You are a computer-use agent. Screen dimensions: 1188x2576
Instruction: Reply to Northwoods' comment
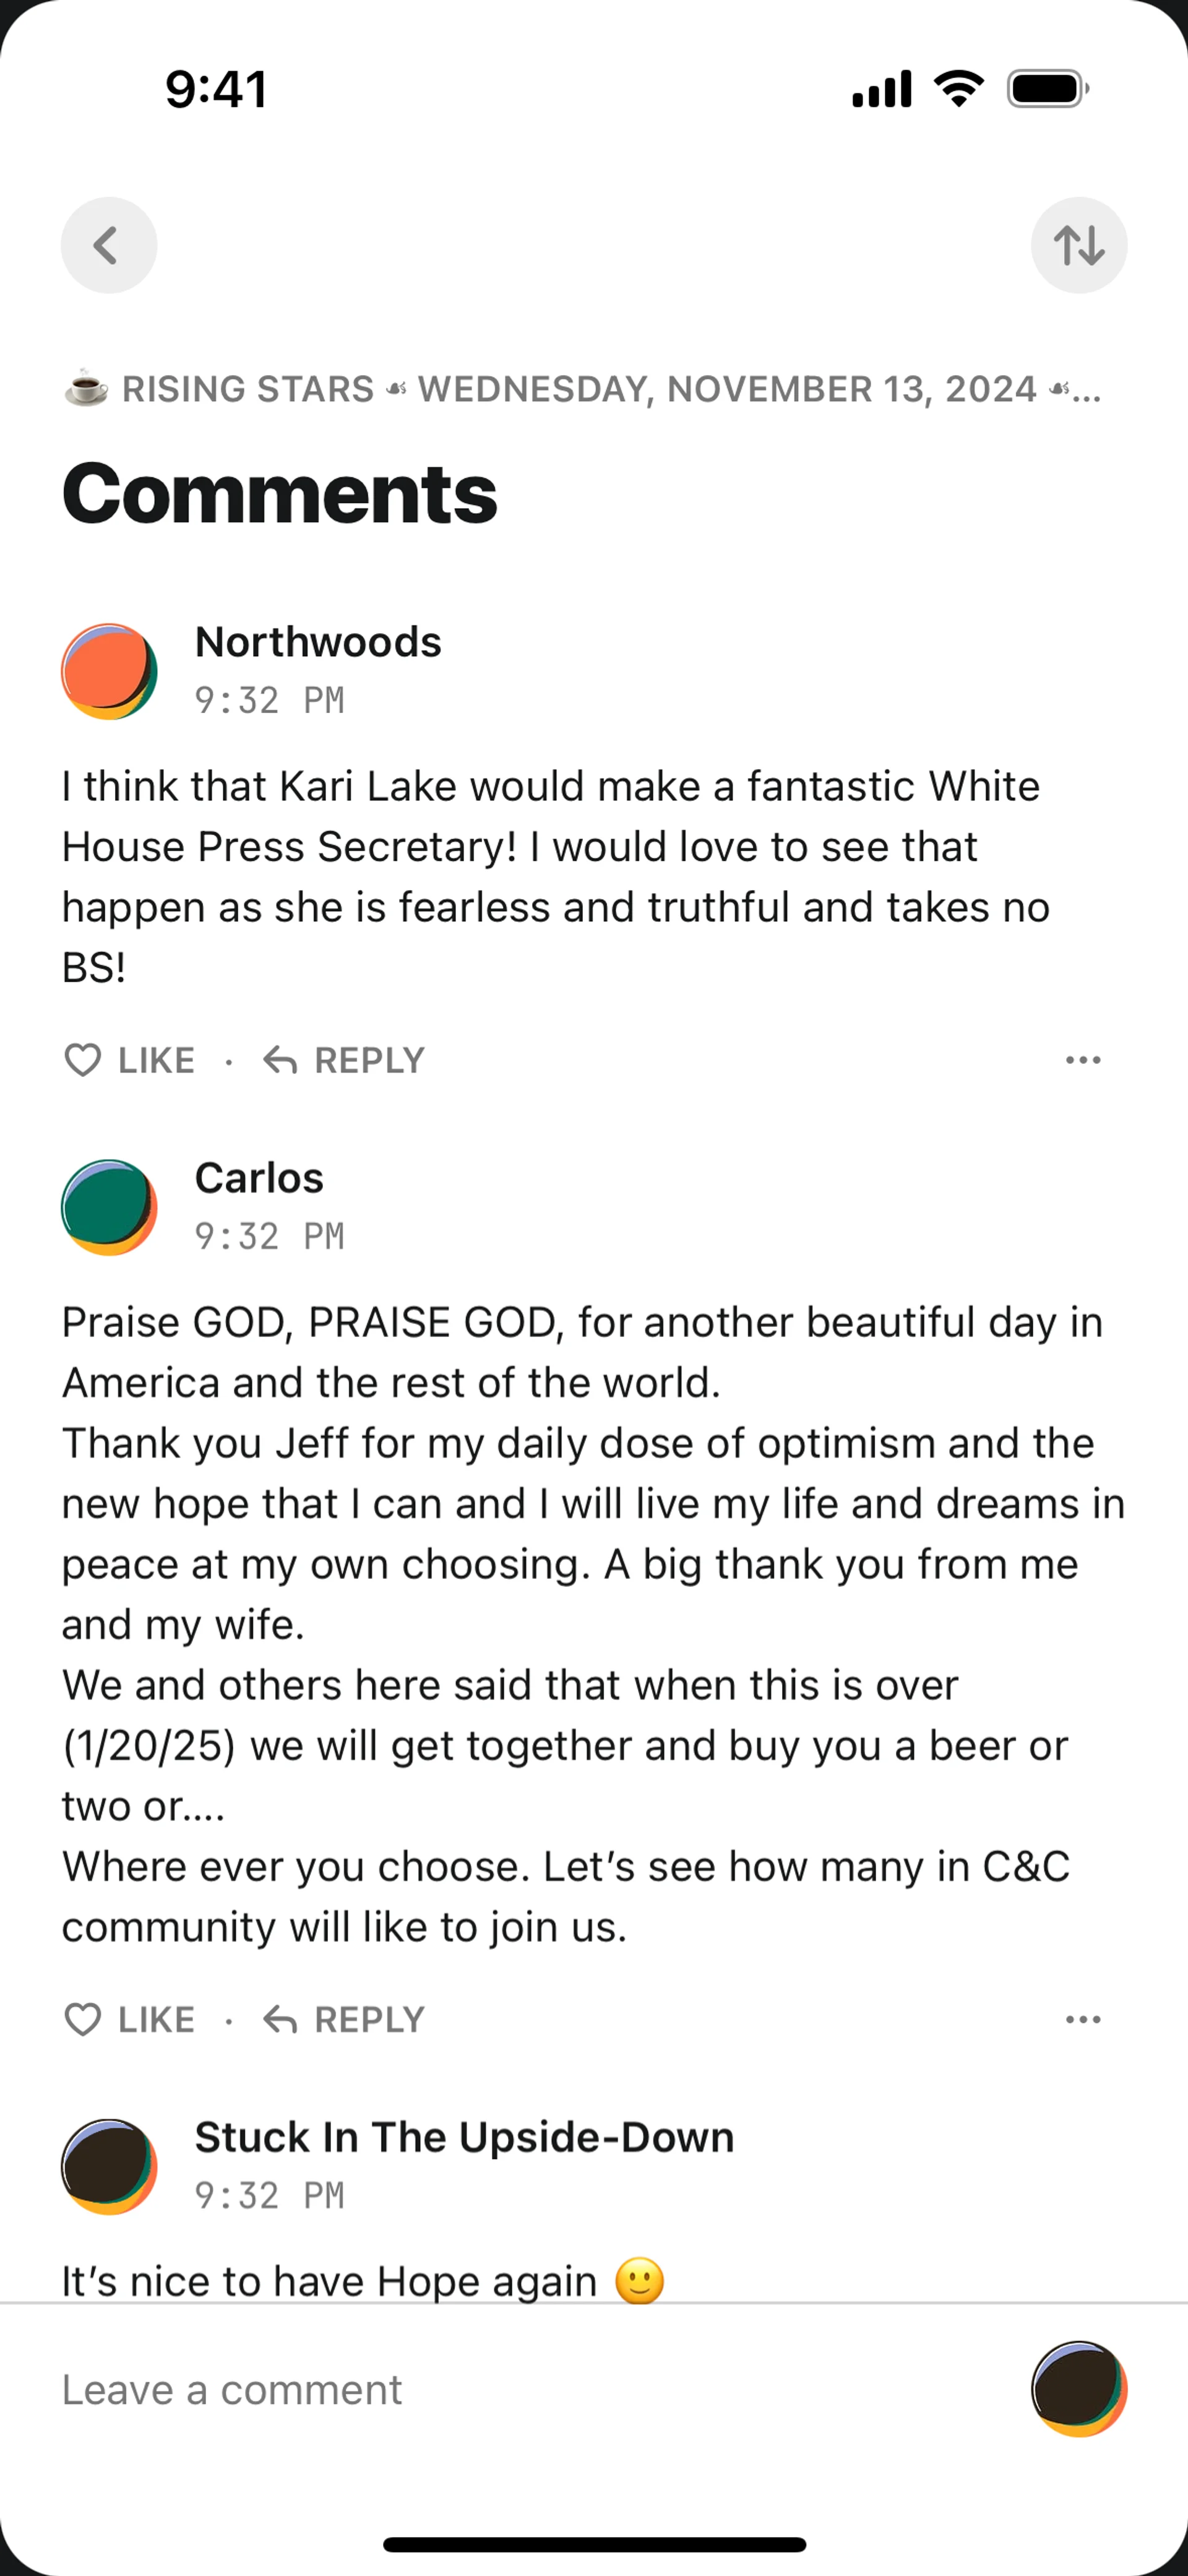[x=368, y=1060]
